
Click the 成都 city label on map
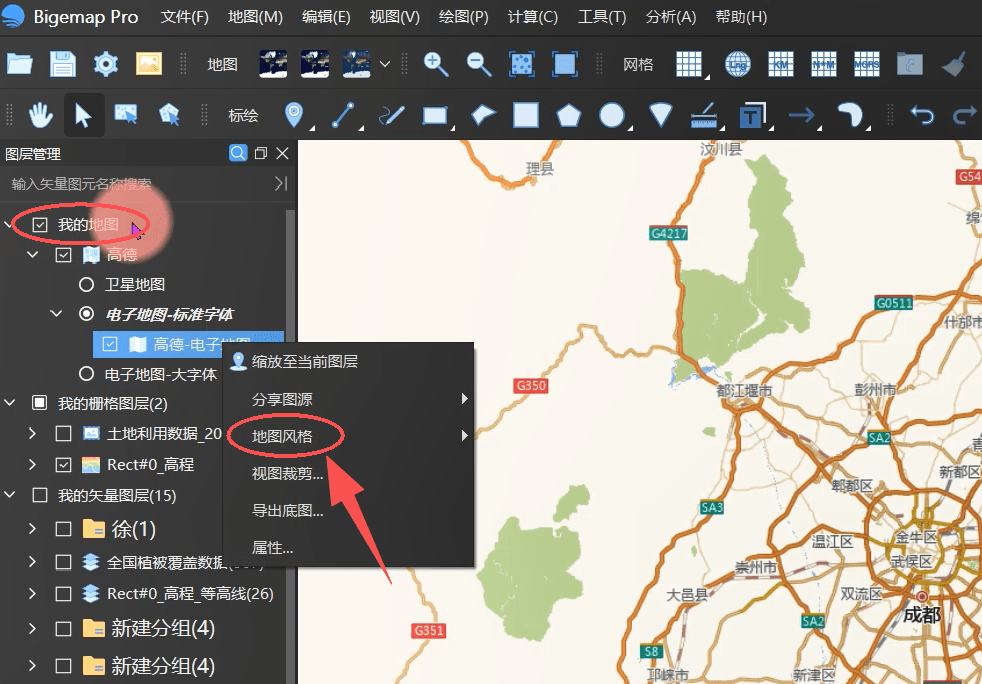click(922, 615)
